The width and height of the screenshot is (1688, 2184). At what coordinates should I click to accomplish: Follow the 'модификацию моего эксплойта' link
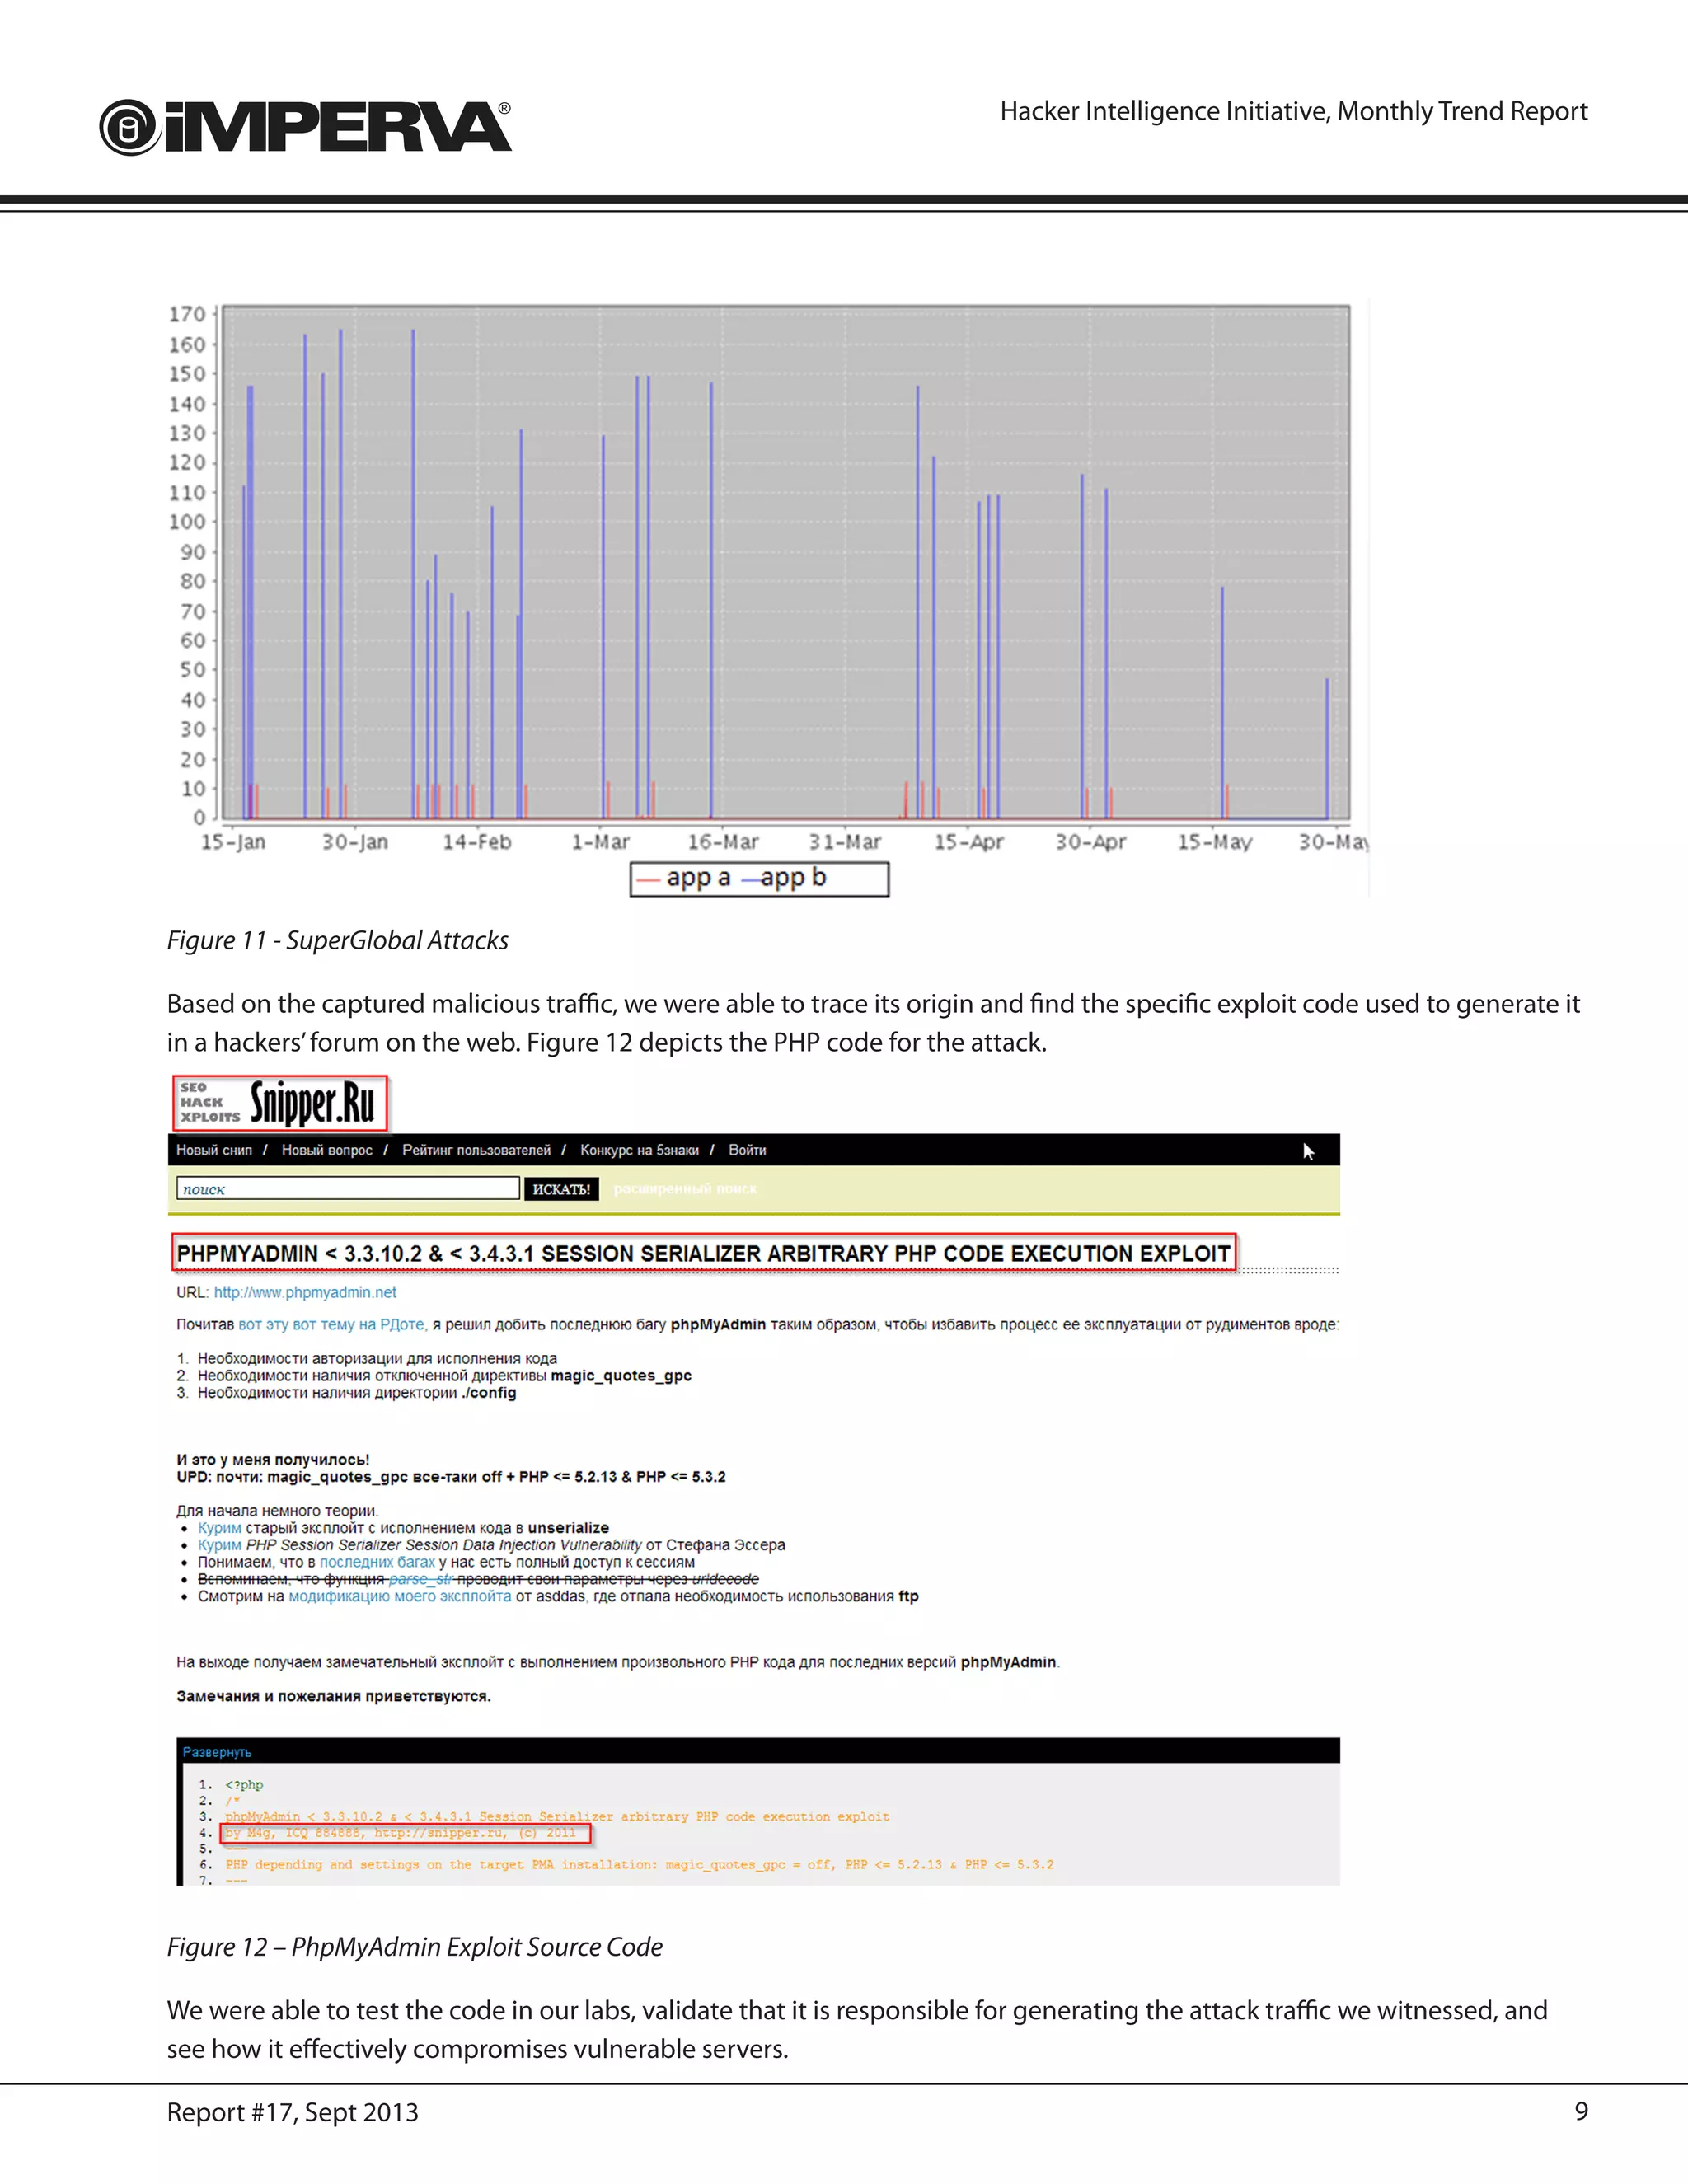coord(400,1596)
